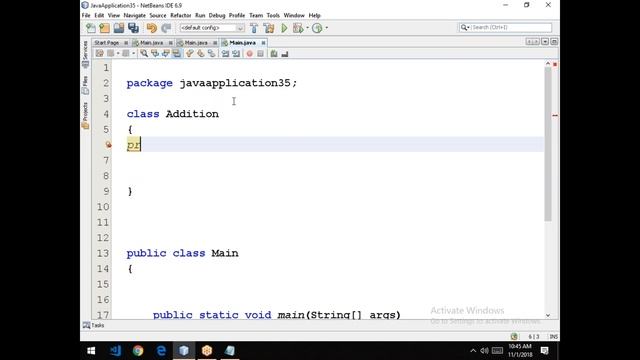640x360 pixels.
Task: Open the Tools menu
Action: tap(273, 16)
